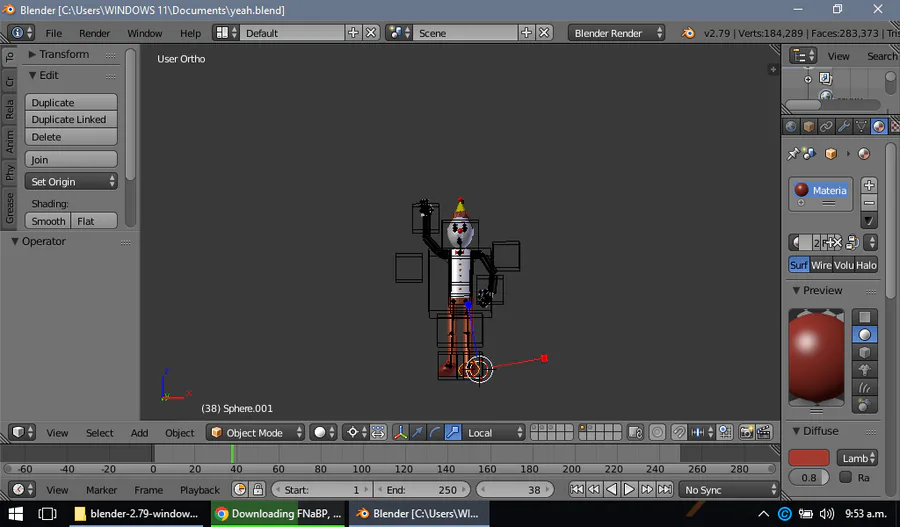Select flat plane preview type
Viewport: 900px width, 527px height.
(864, 317)
